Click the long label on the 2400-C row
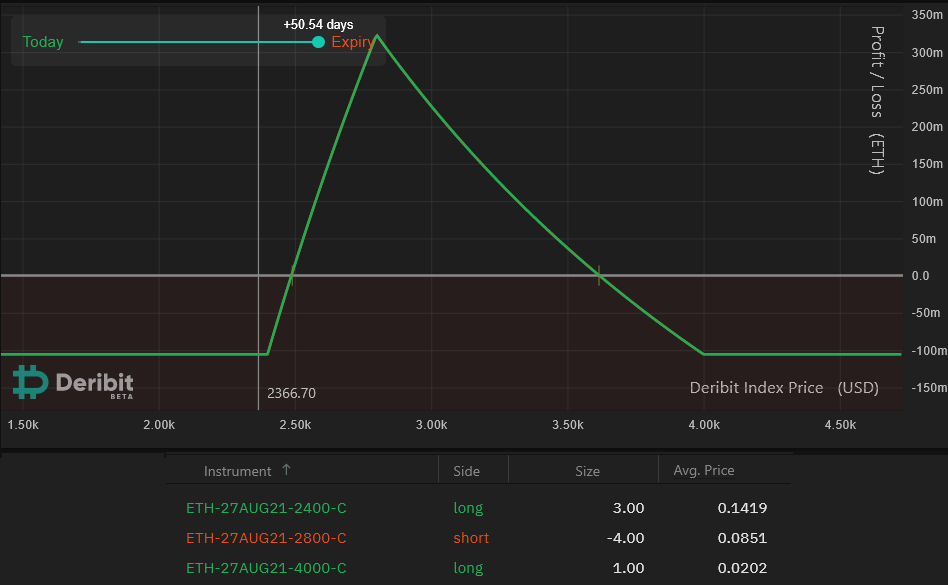 coord(468,508)
